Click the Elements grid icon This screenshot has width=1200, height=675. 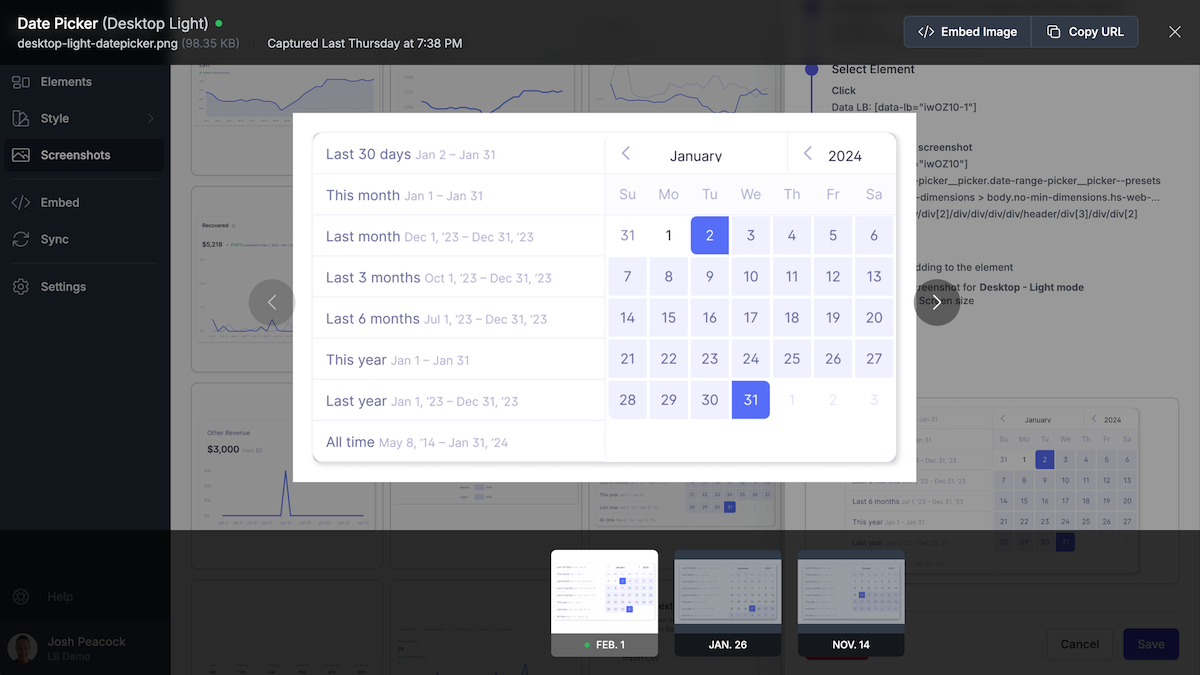(x=21, y=82)
